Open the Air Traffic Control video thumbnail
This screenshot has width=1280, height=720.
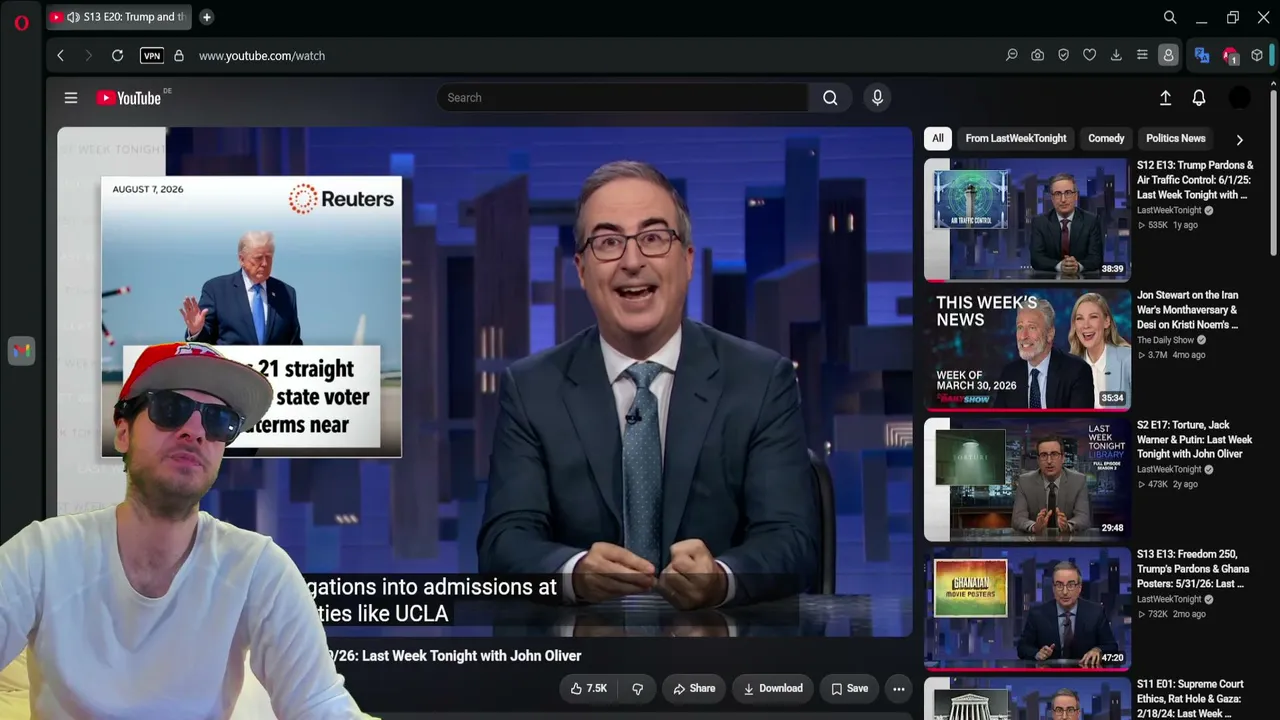(1027, 220)
